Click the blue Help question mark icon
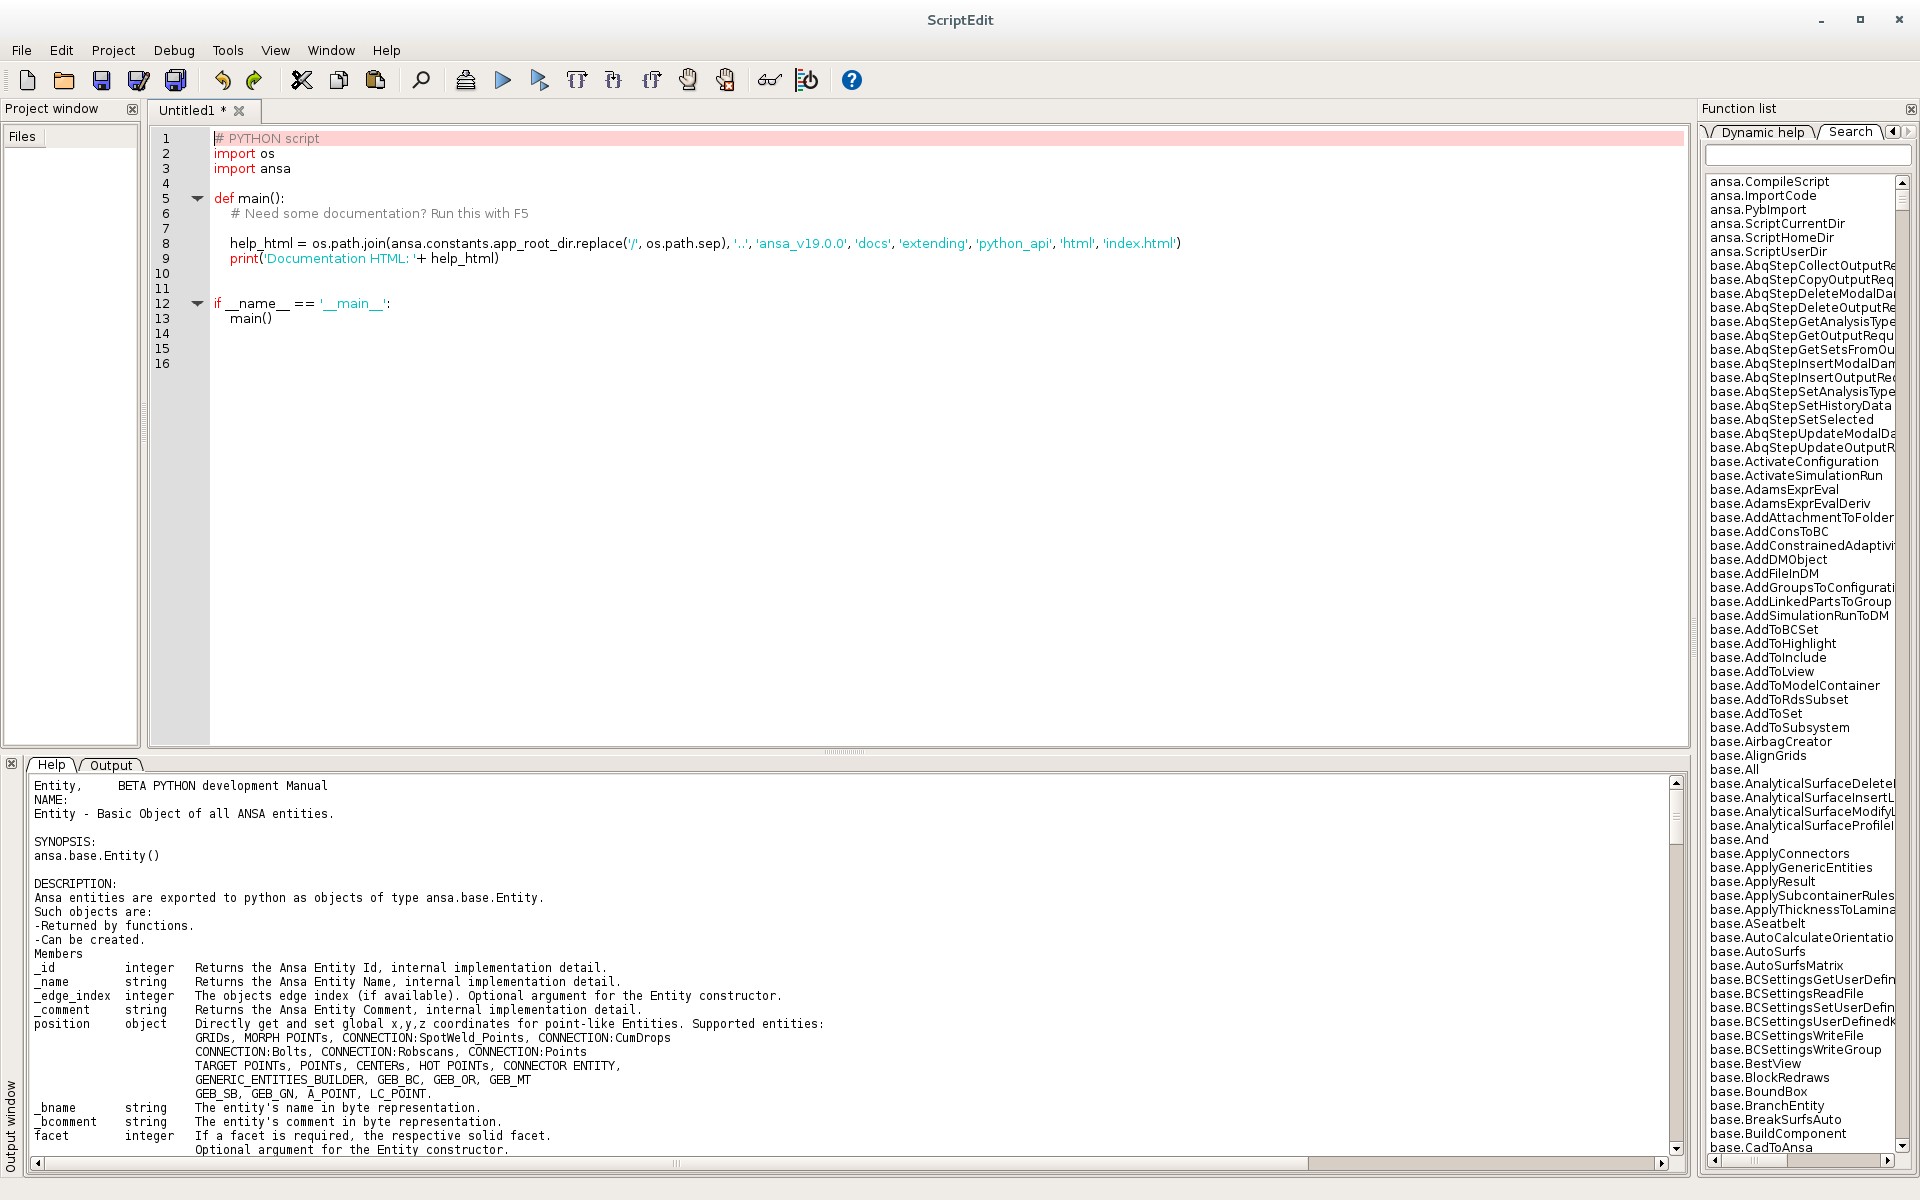The image size is (1920, 1200). coord(851,80)
